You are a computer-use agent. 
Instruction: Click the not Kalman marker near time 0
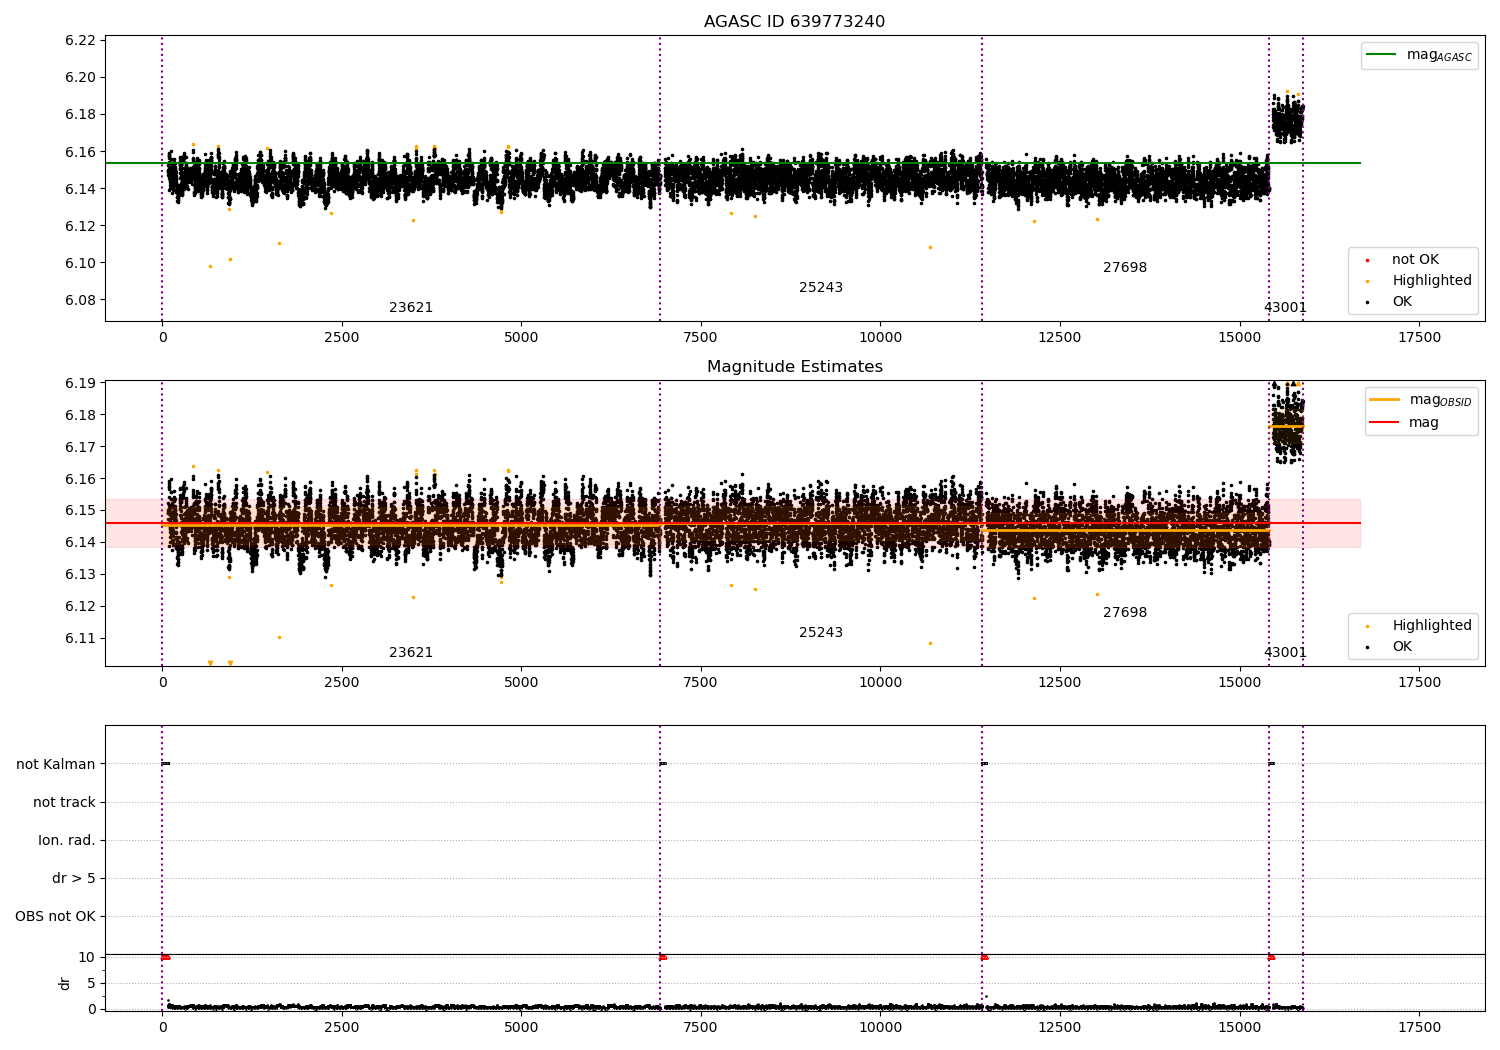165,764
